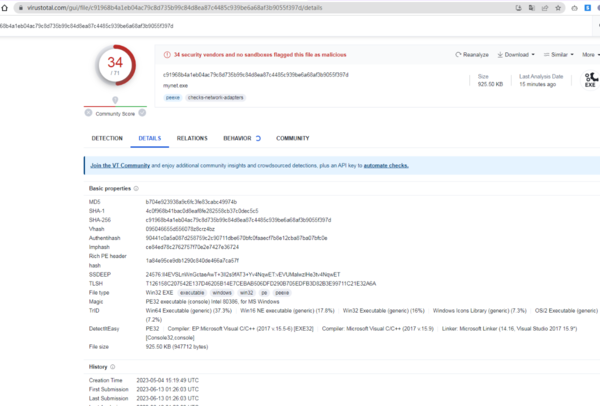Click the EXE file type icon

(x=590, y=80)
